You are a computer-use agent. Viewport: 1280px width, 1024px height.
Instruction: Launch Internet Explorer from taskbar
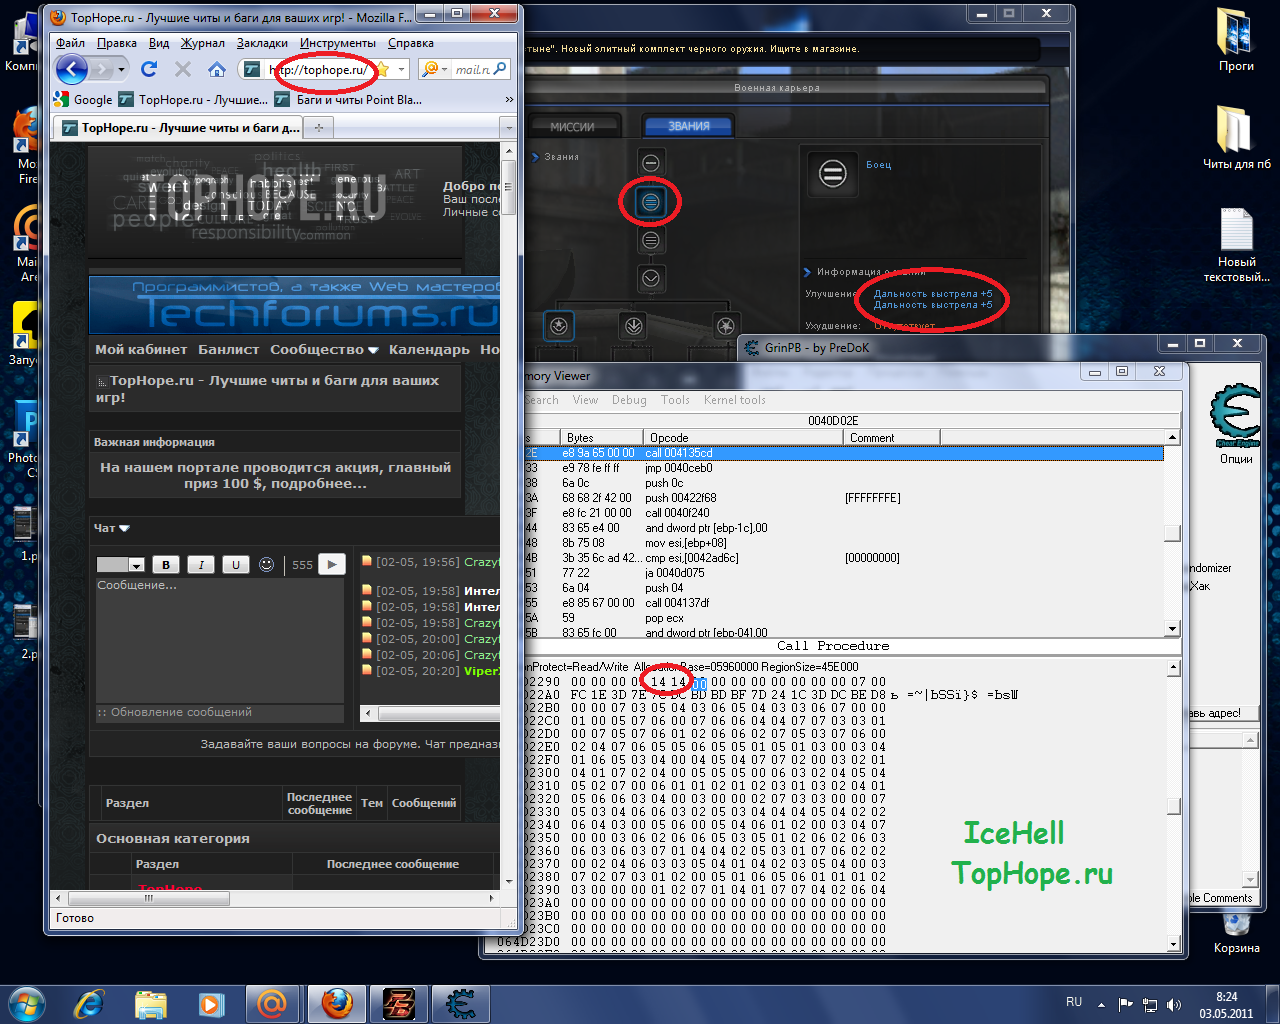pyautogui.click(x=89, y=1003)
